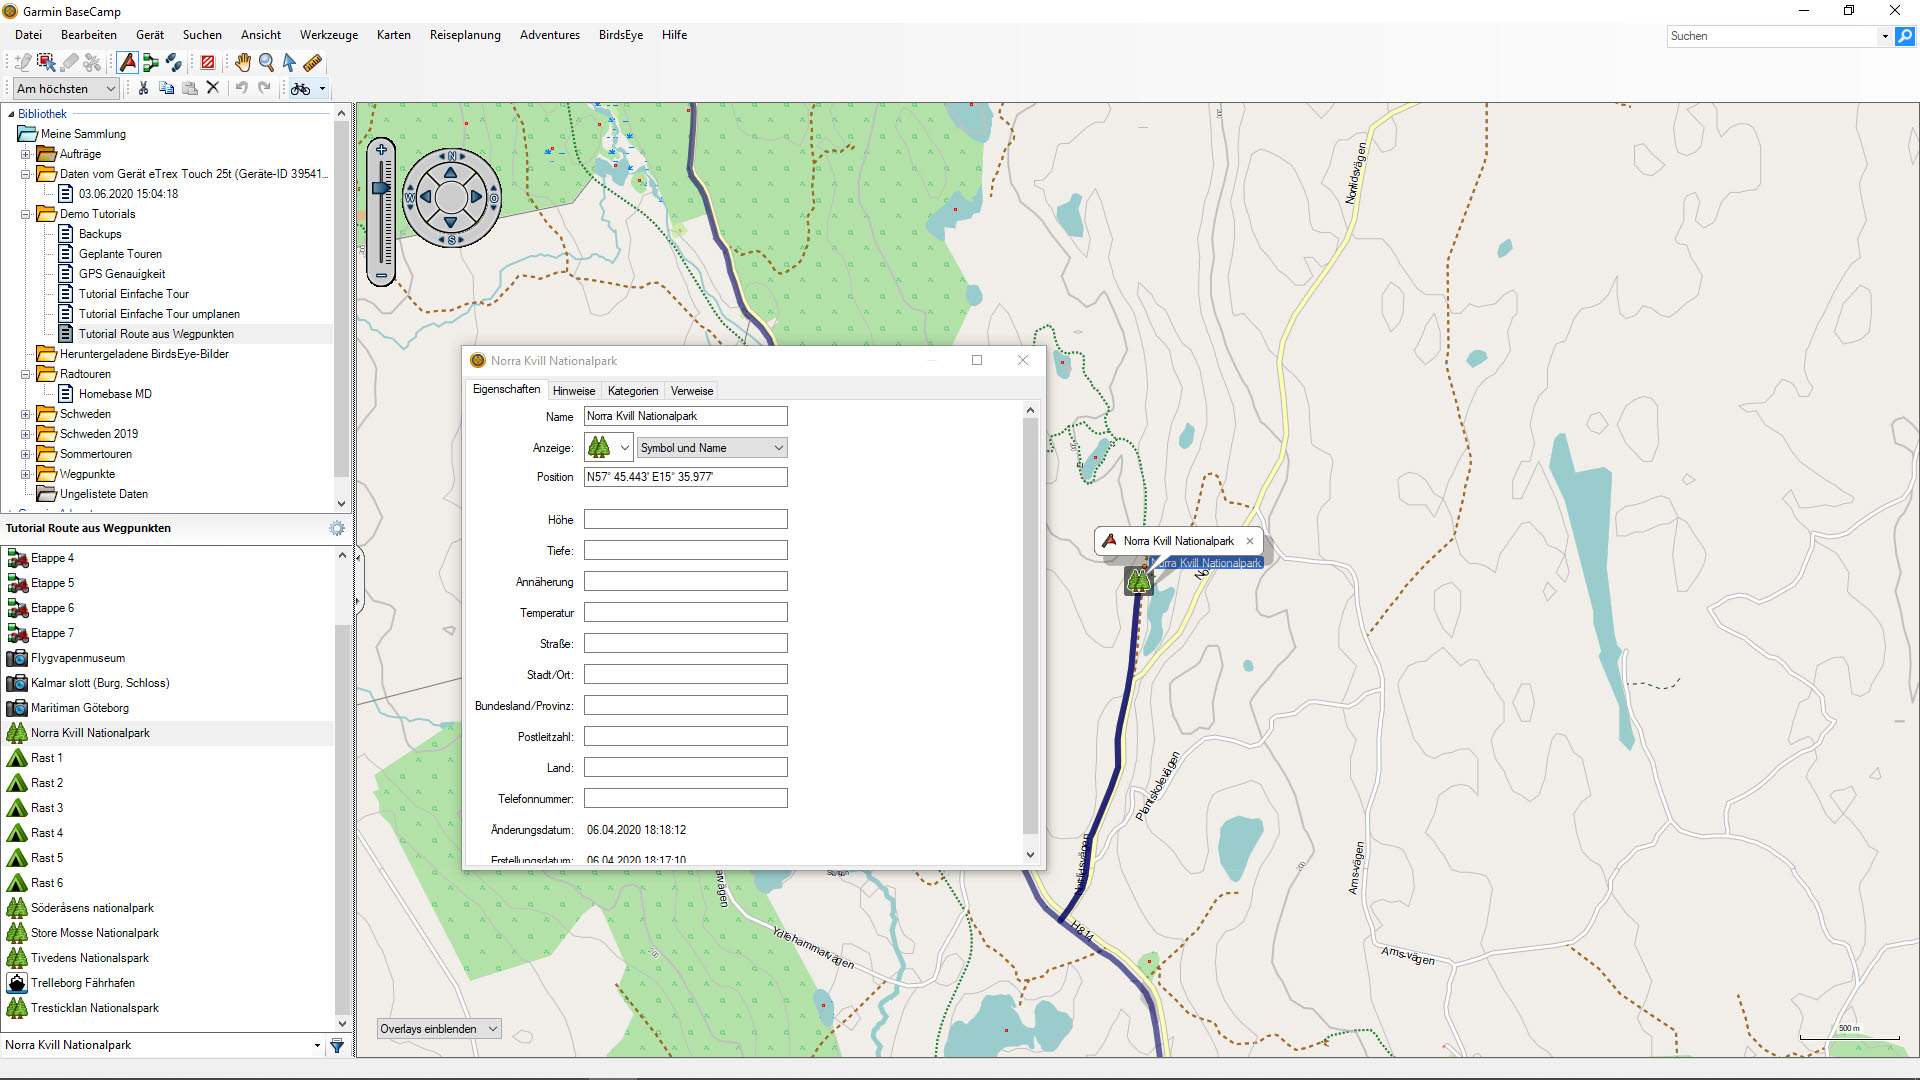Click the Undo arrow icon
Screen dimensions: 1920x1080
(241, 88)
